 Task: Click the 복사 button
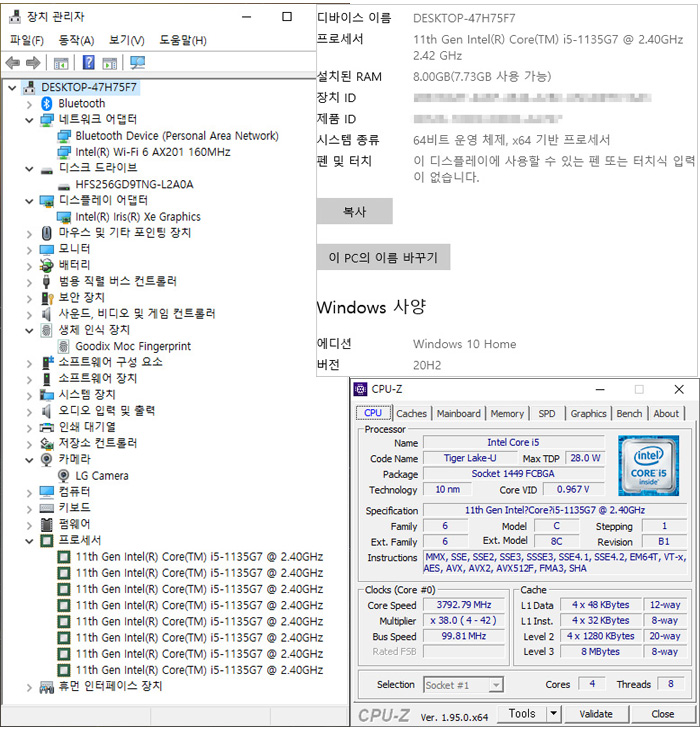click(355, 211)
